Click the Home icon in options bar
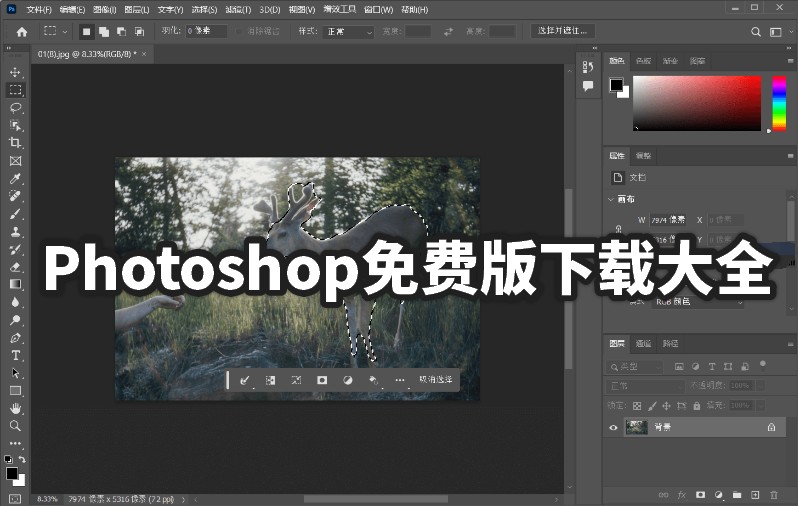This screenshot has height=506, width=798. (x=22, y=32)
